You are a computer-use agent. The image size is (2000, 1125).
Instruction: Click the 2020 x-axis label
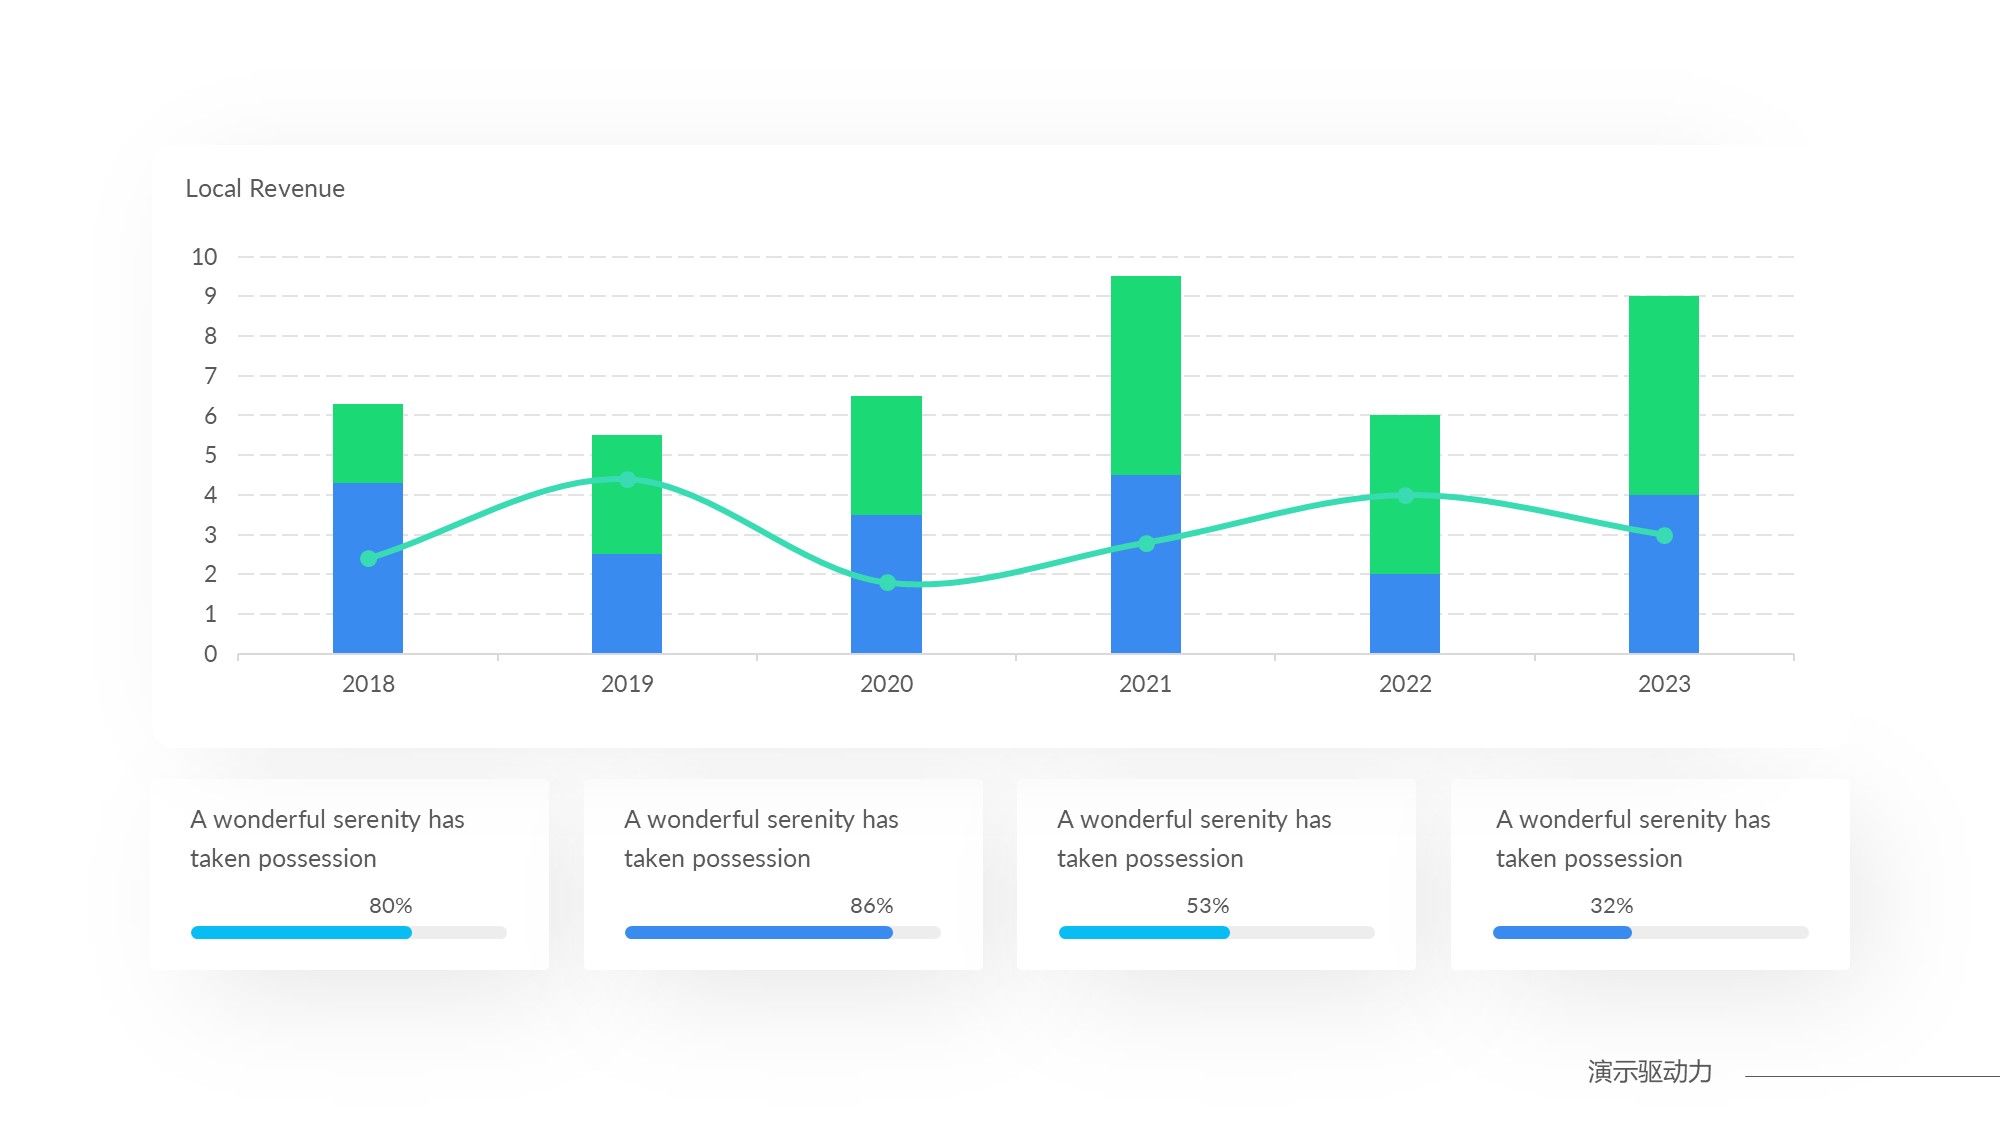coord(886,684)
